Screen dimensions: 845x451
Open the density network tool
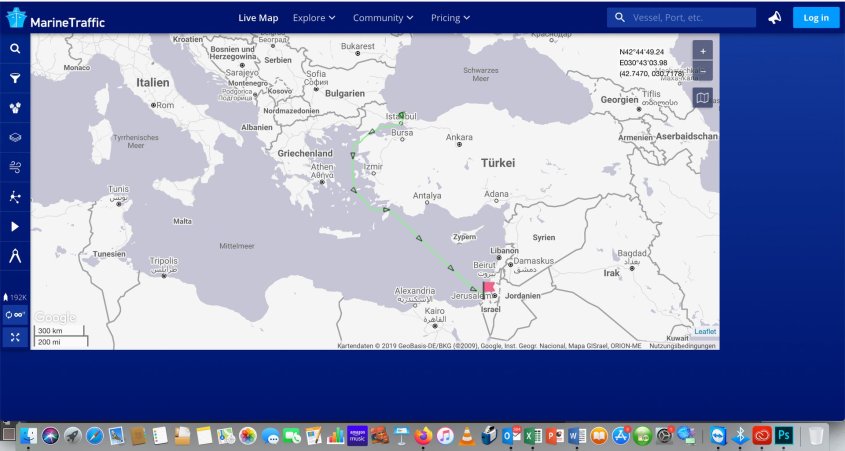click(15, 197)
